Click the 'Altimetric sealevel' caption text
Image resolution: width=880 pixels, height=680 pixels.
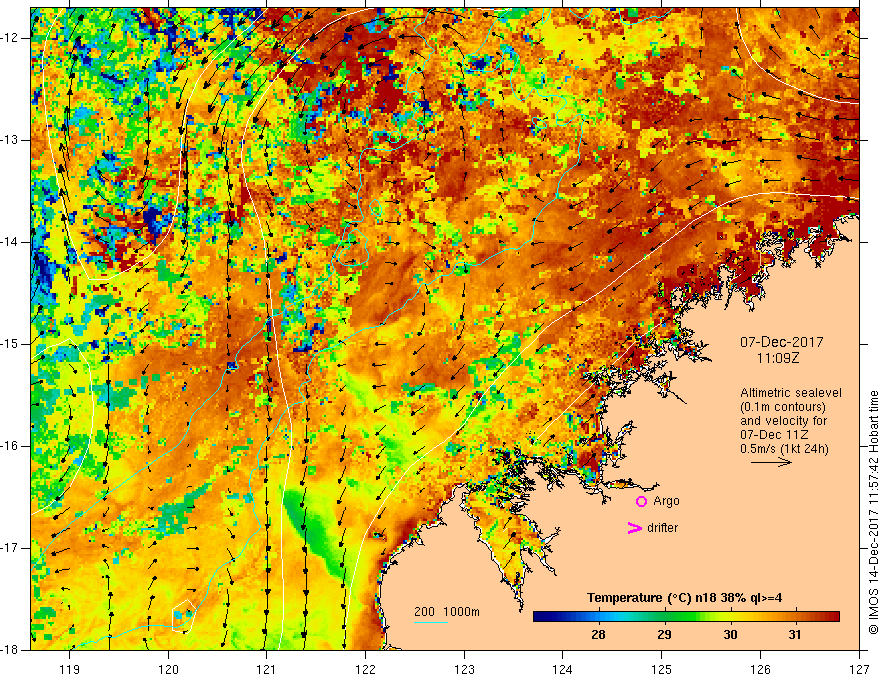pyautogui.click(x=791, y=393)
